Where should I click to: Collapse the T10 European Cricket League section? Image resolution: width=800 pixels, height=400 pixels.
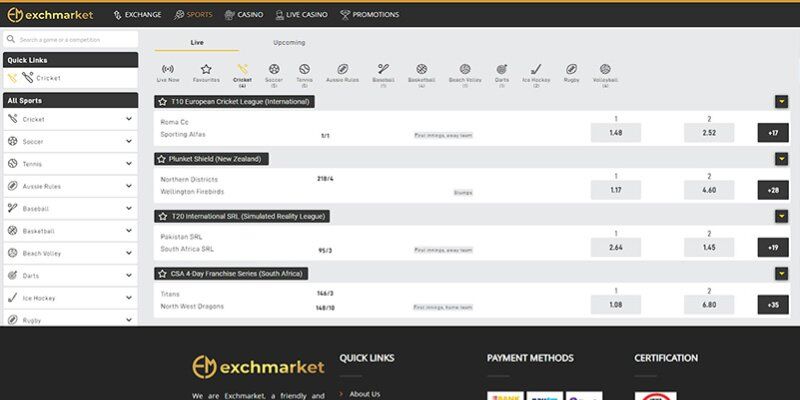781,102
